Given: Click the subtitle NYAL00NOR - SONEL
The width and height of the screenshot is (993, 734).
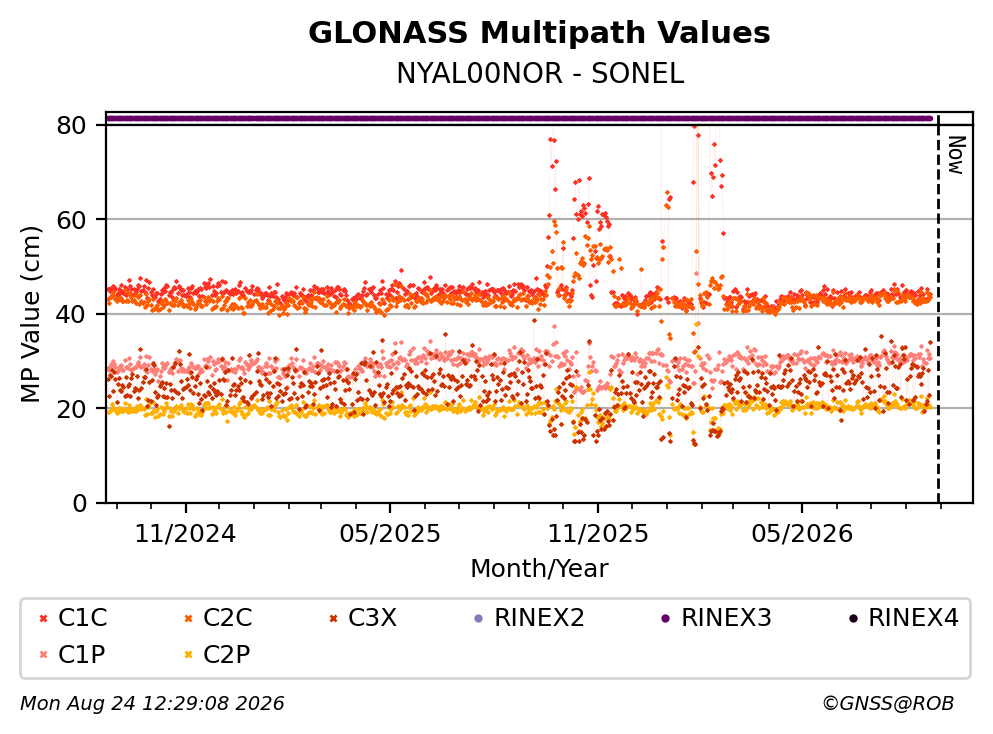Looking at the screenshot, I should tap(540, 74).
